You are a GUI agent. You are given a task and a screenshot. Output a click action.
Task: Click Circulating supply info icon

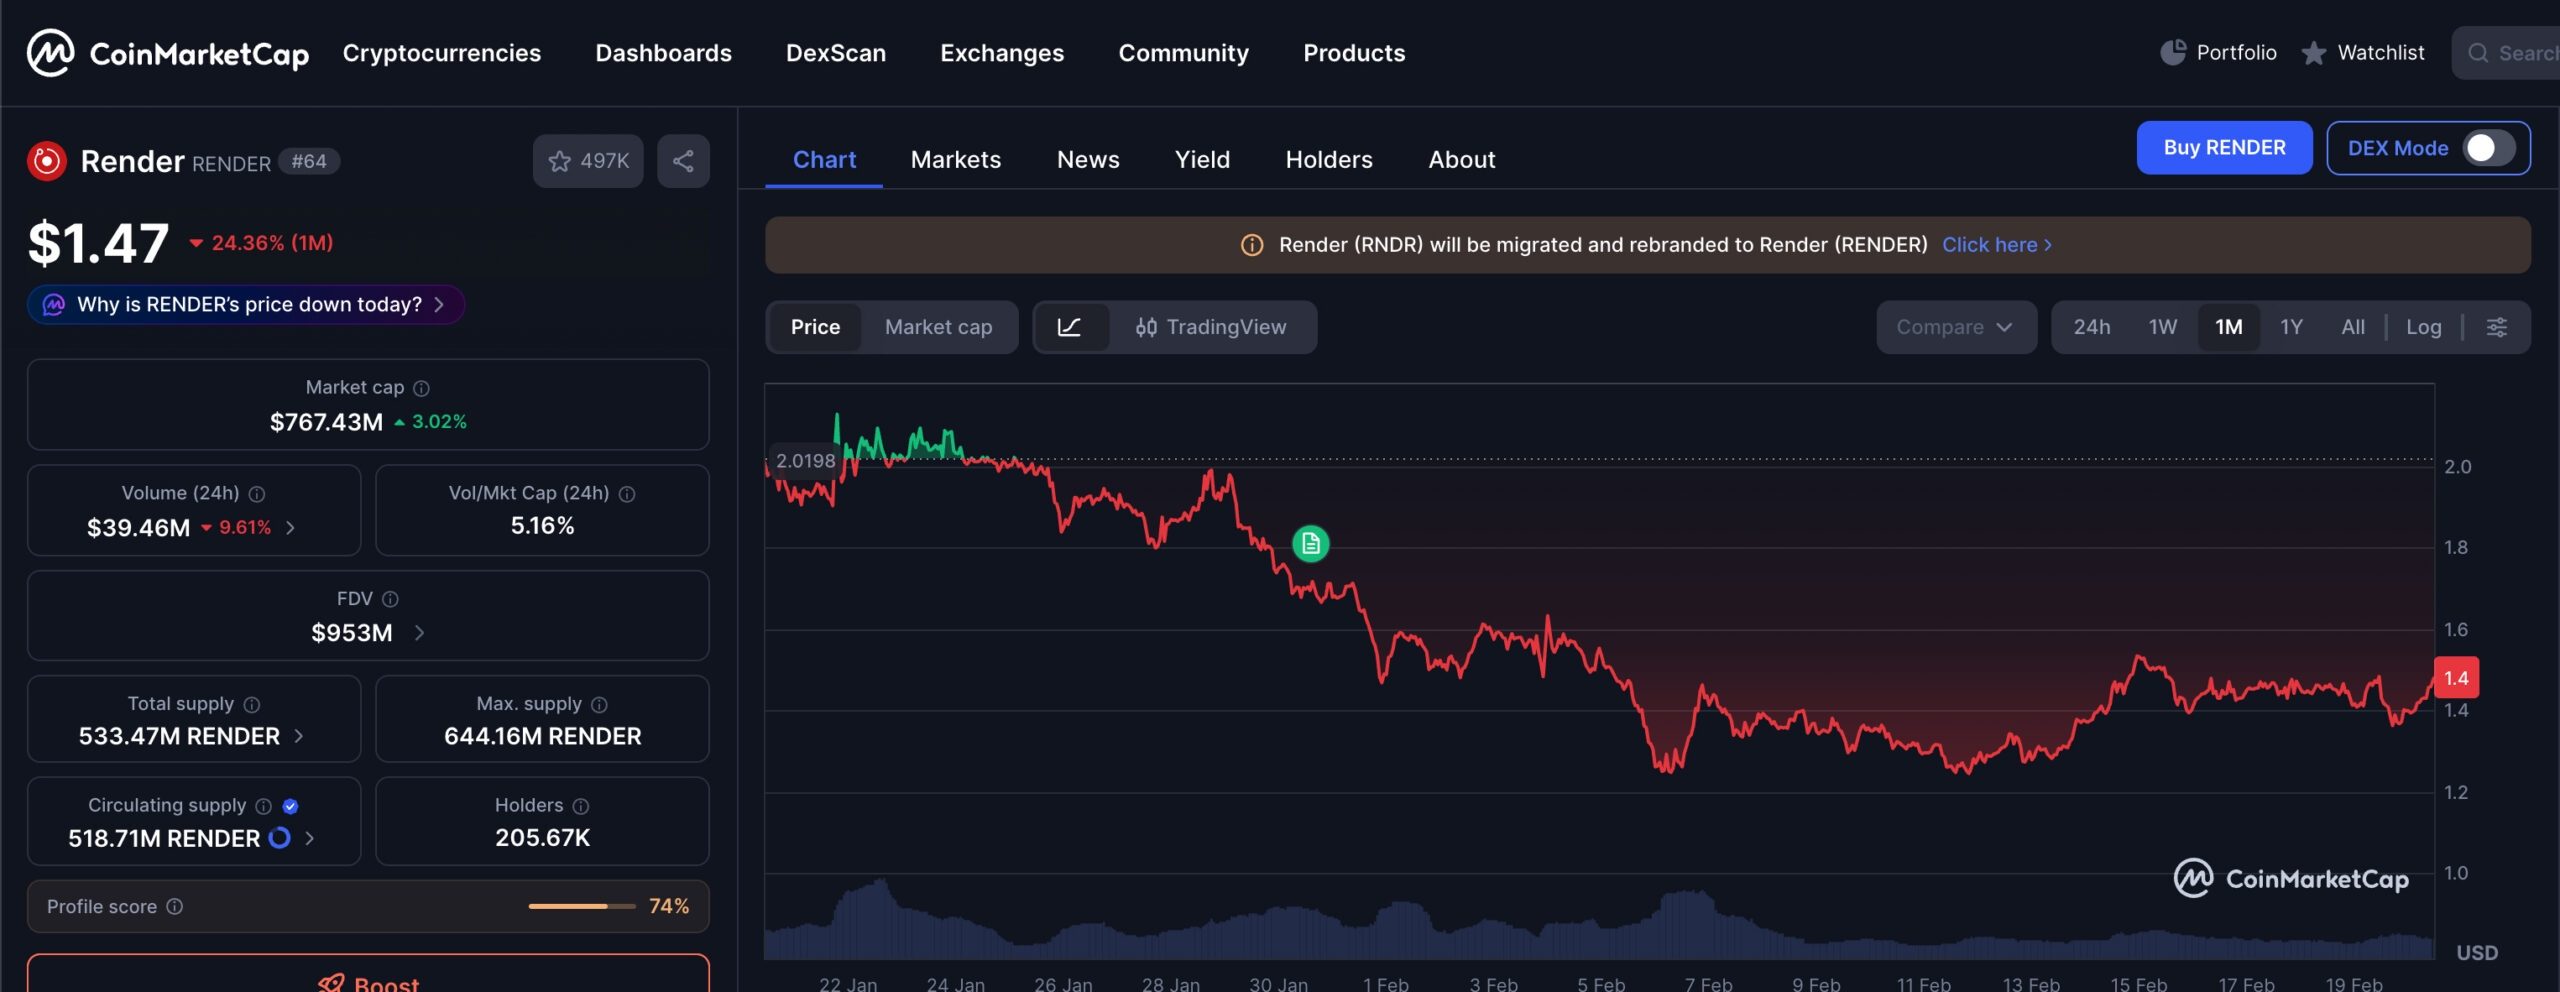click(264, 806)
